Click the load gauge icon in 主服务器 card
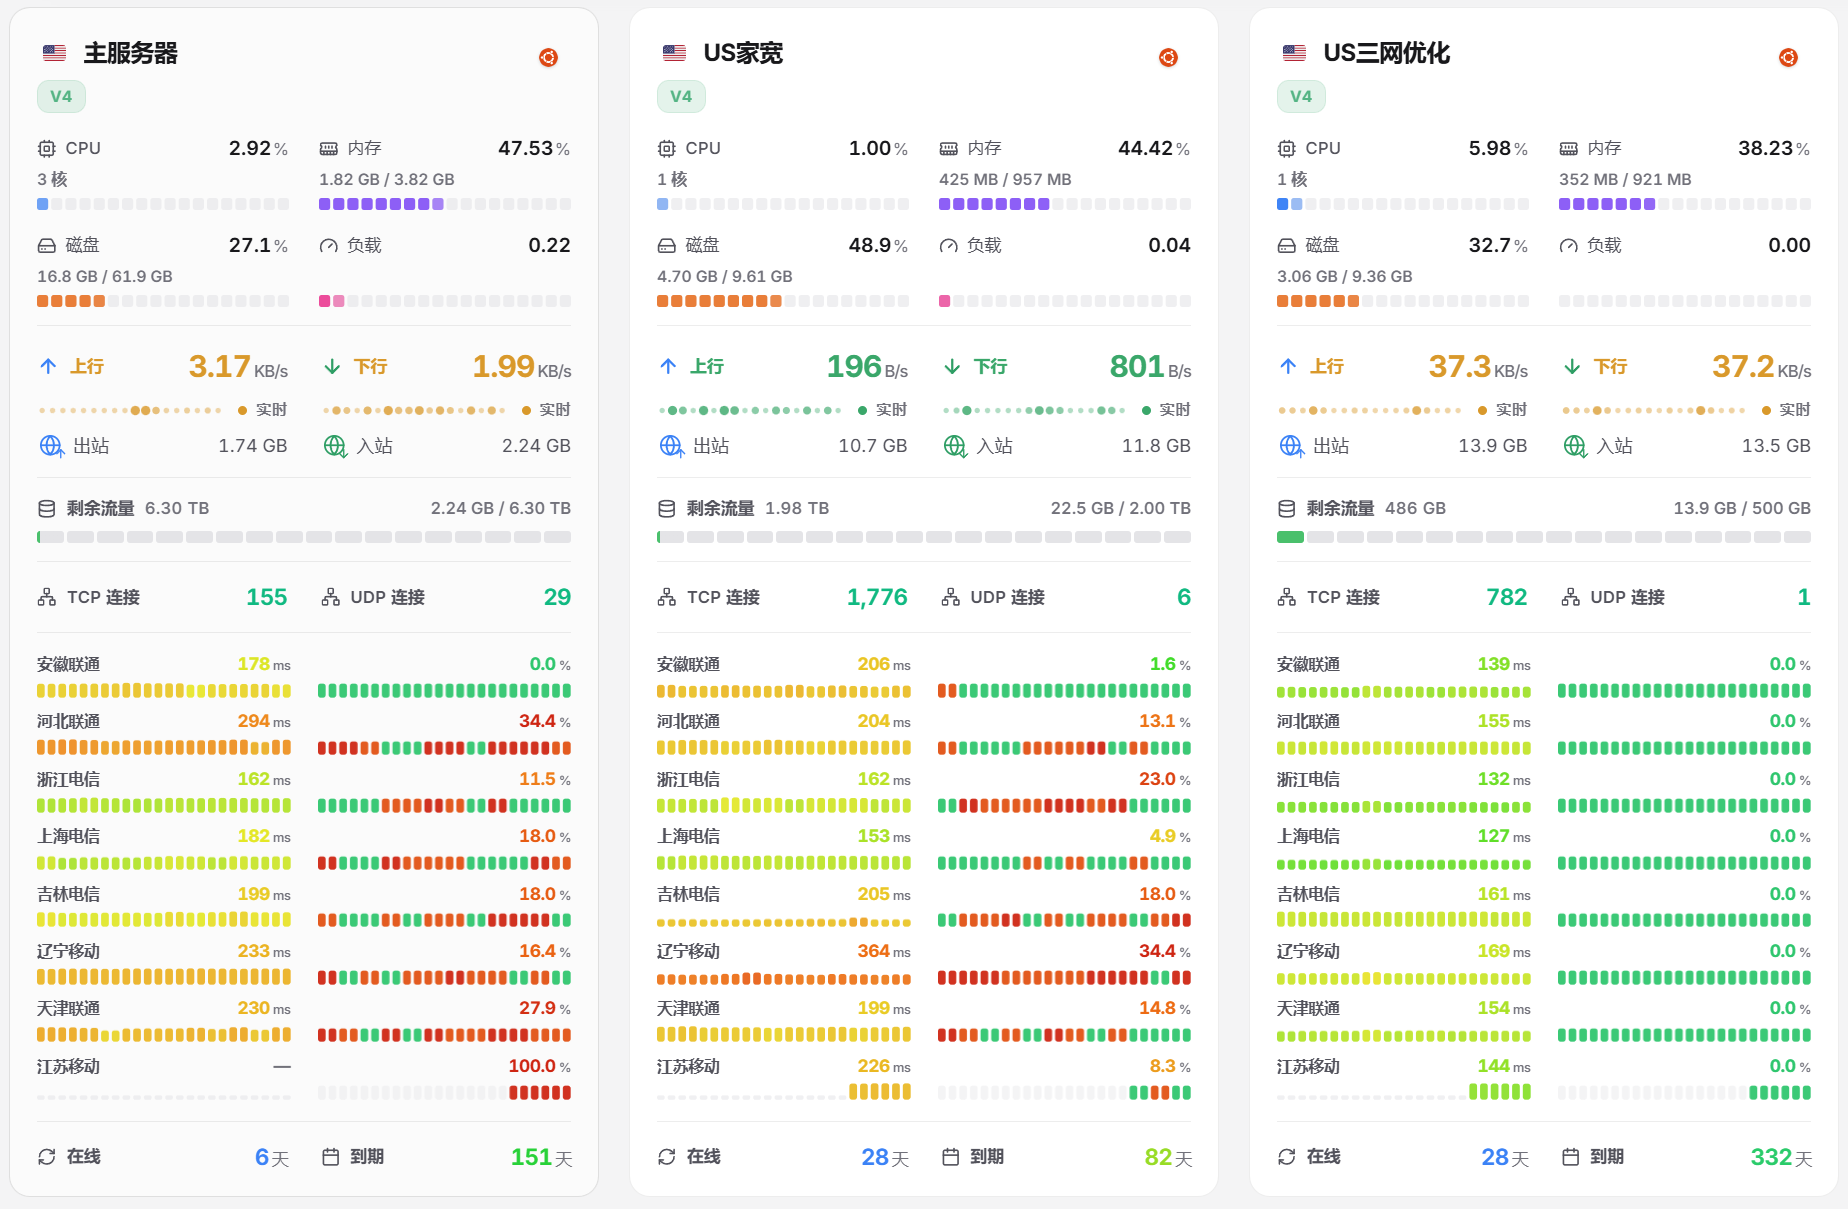1848x1209 pixels. click(328, 246)
